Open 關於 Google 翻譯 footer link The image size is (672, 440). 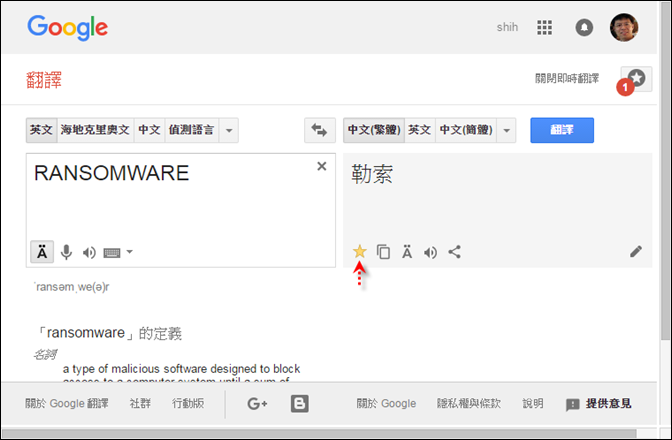tap(66, 403)
